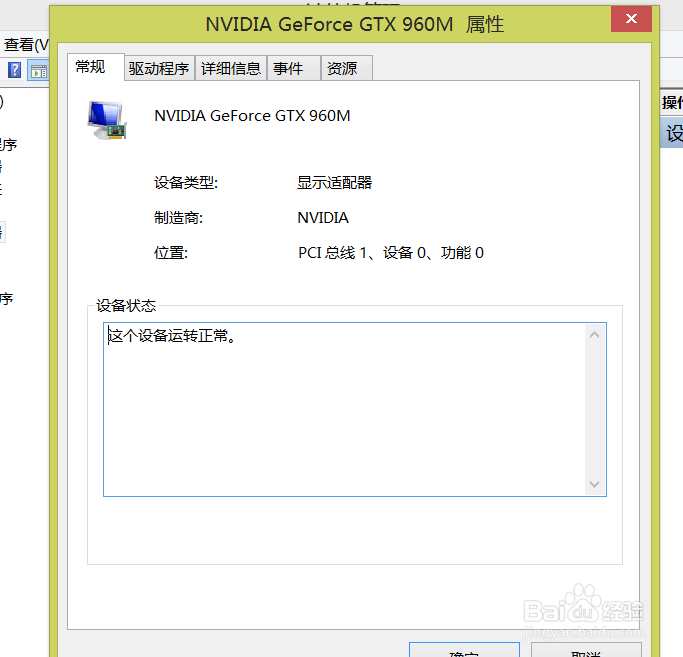Click the 位置 label
Viewport: 683px width, 657px height.
171,253
